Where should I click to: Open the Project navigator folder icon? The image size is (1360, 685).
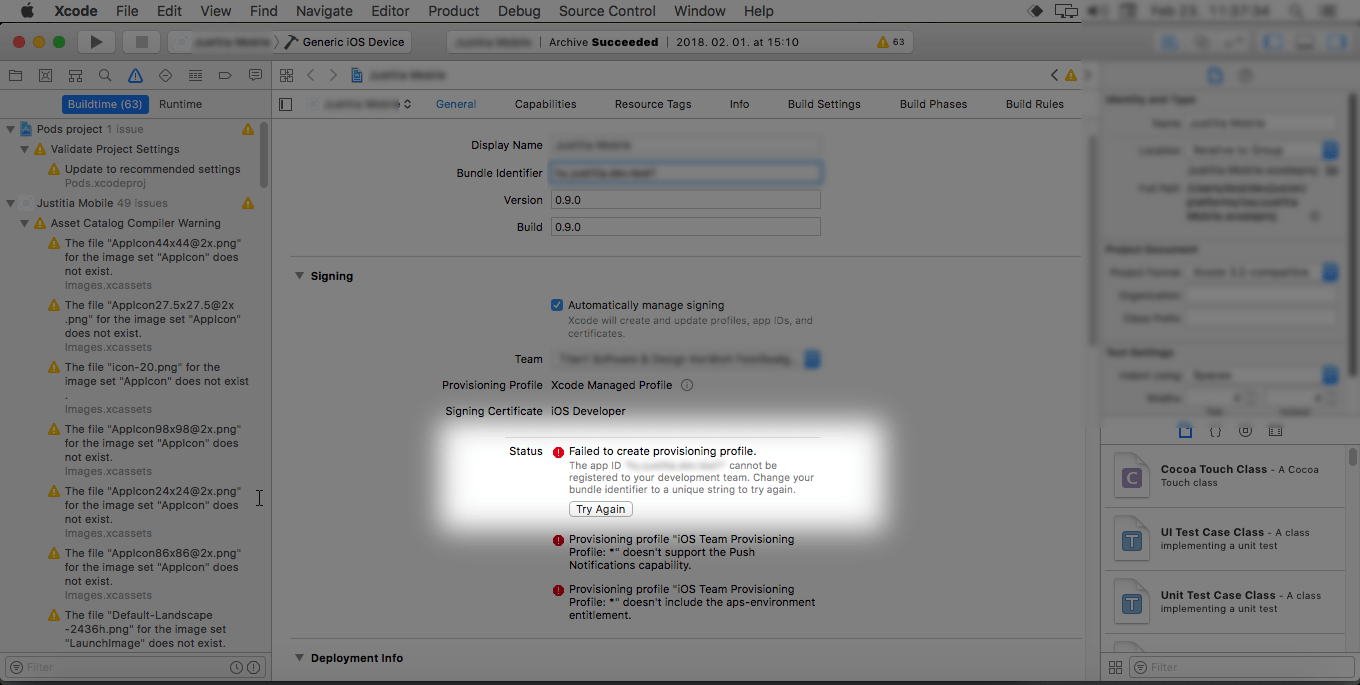pos(15,75)
